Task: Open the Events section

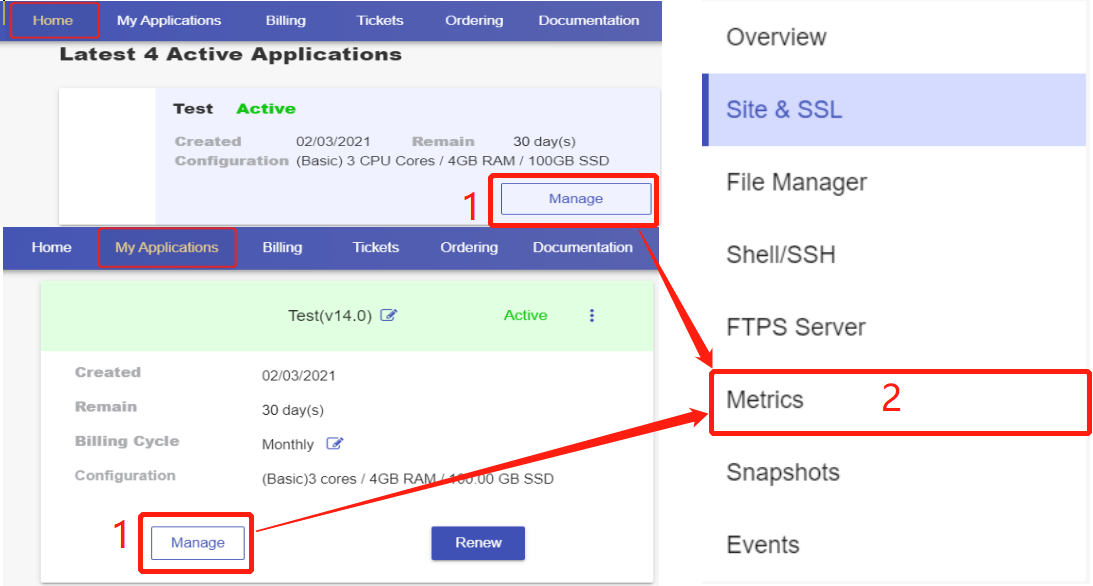Action: pyautogui.click(x=762, y=545)
